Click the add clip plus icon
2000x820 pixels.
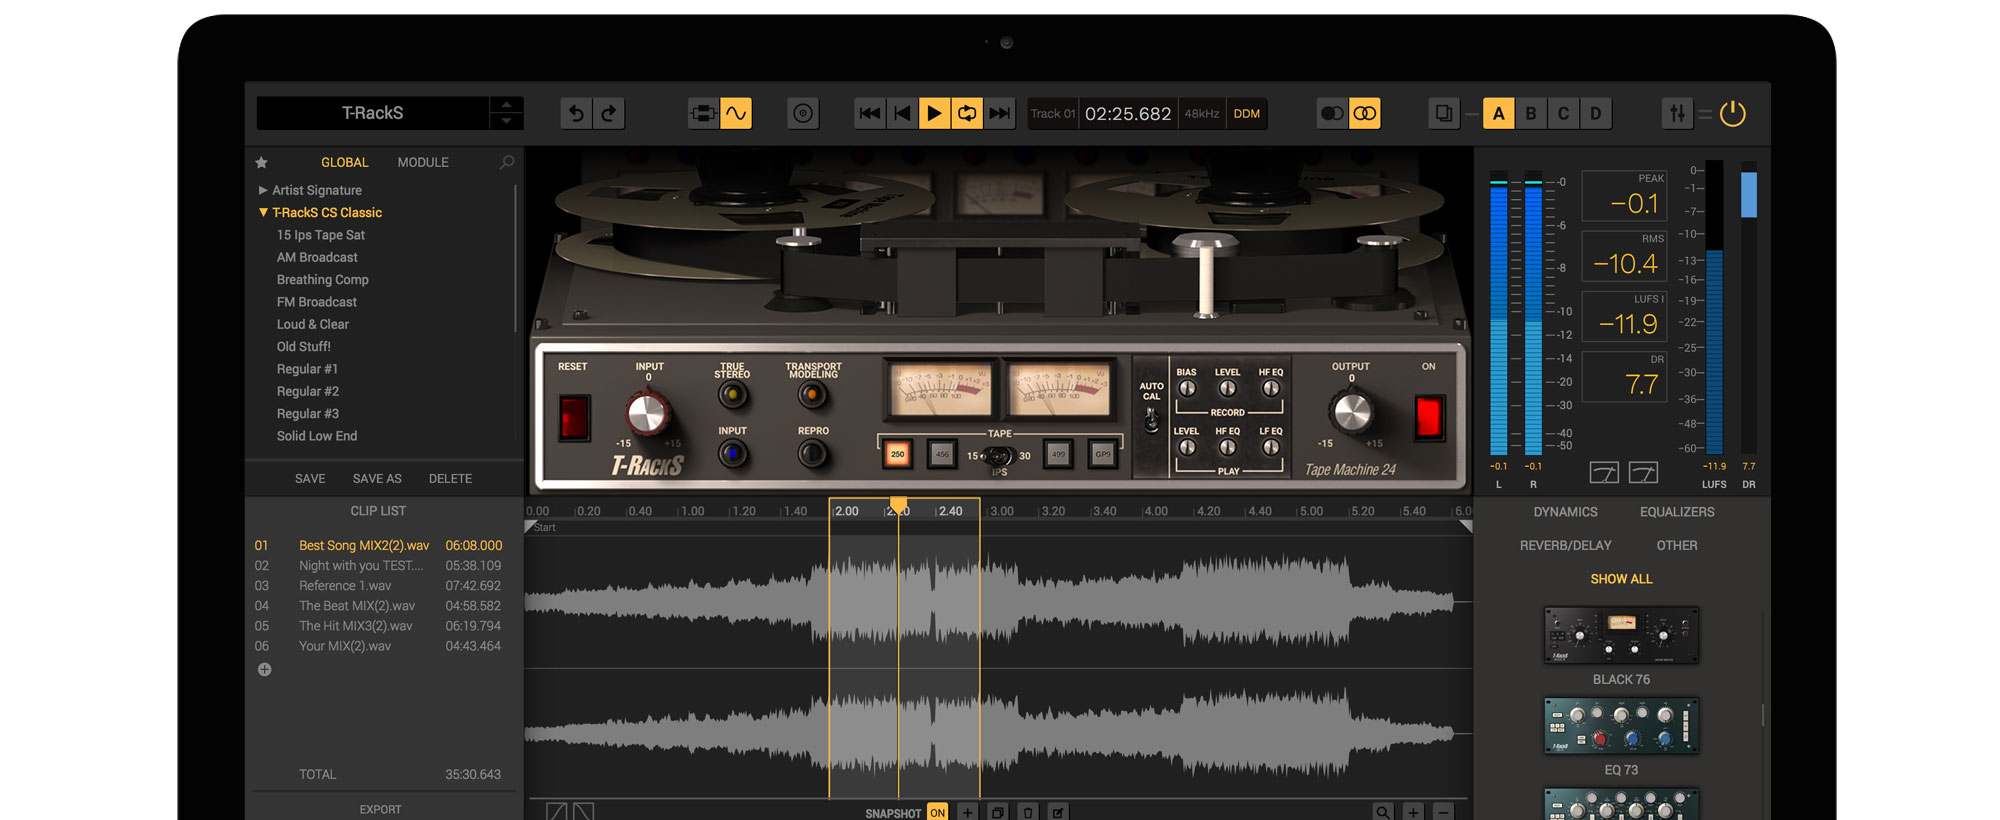pyautogui.click(x=264, y=670)
